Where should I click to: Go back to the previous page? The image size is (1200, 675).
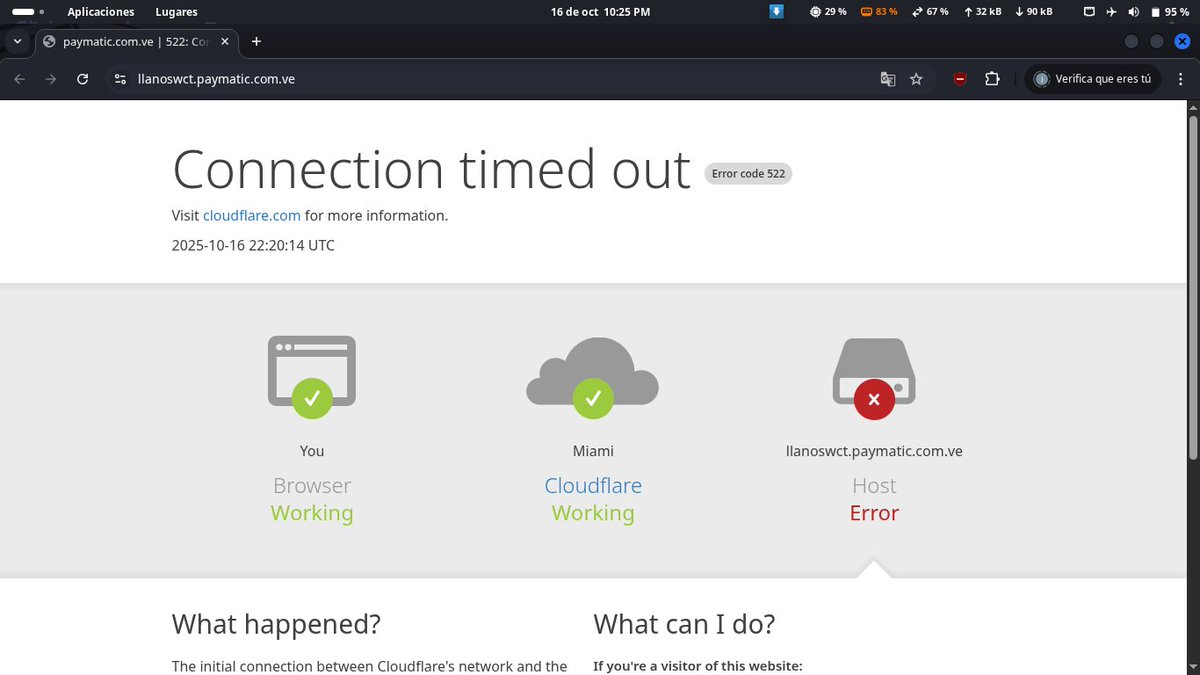(x=20, y=79)
